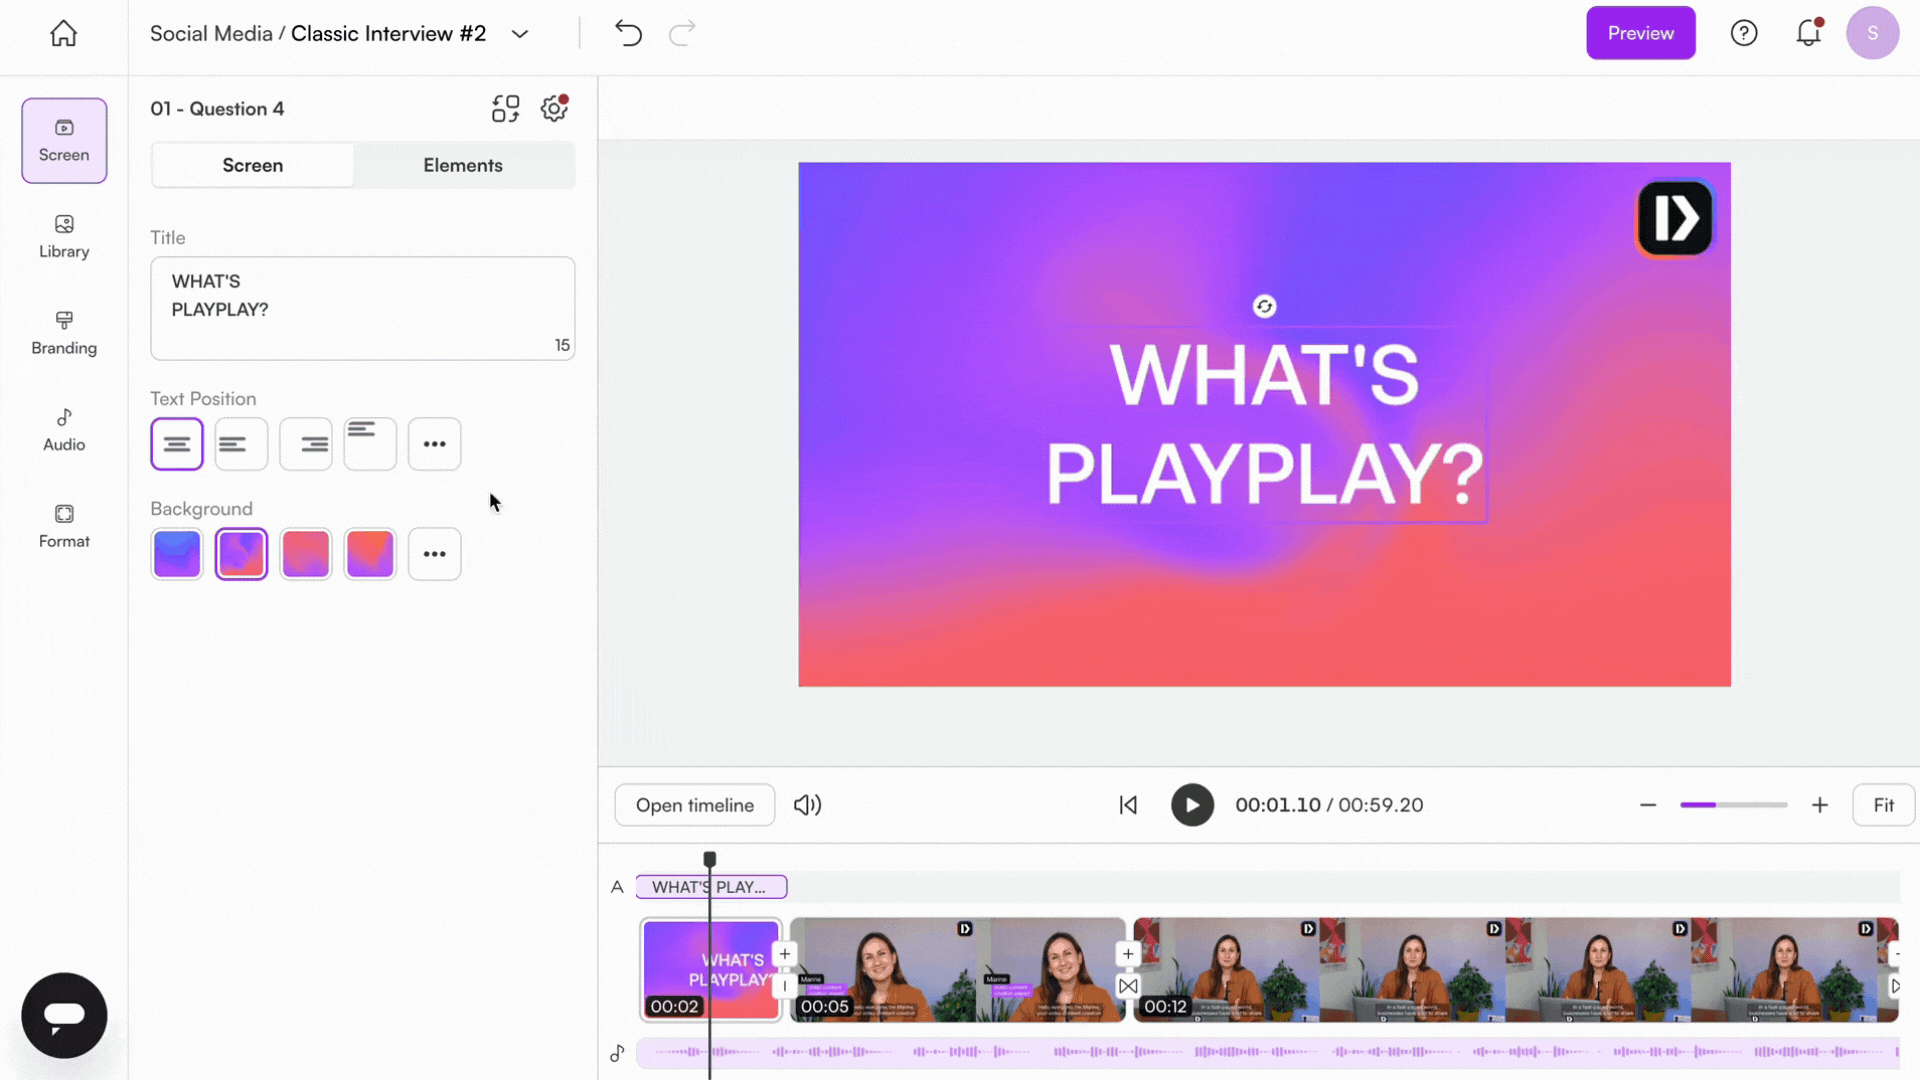Image resolution: width=1920 pixels, height=1080 pixels.
Task: Go to the home page icon
Action: [x=63, y=33]
